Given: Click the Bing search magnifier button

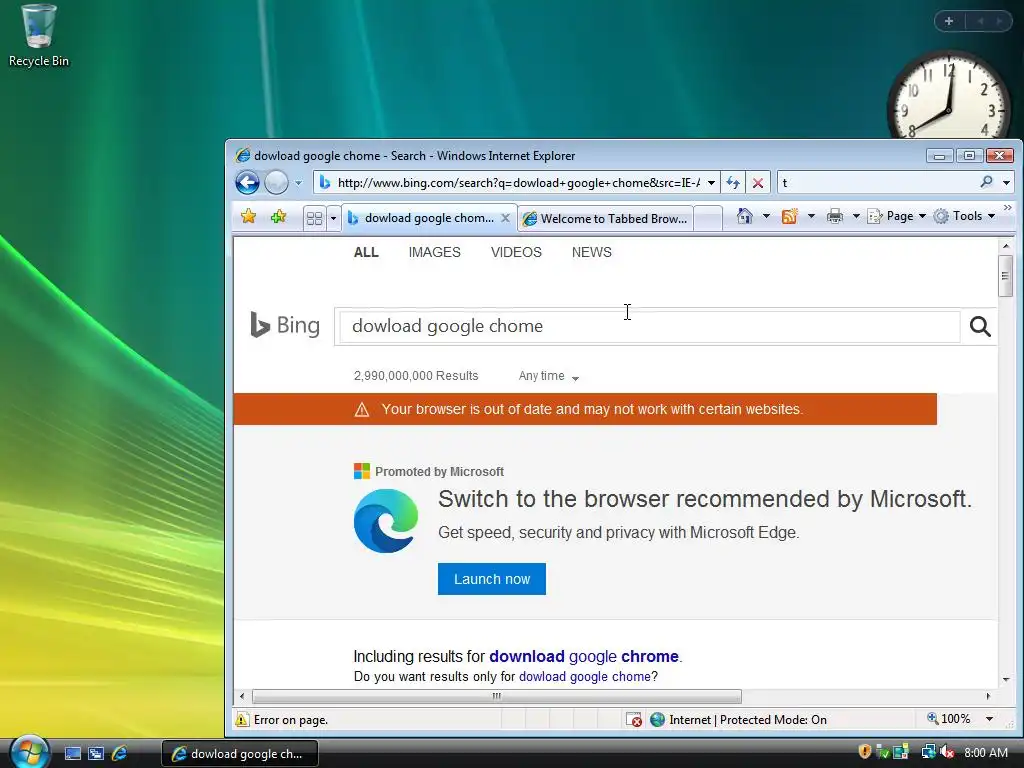Looking at the screenshot, I should [980, 326].
